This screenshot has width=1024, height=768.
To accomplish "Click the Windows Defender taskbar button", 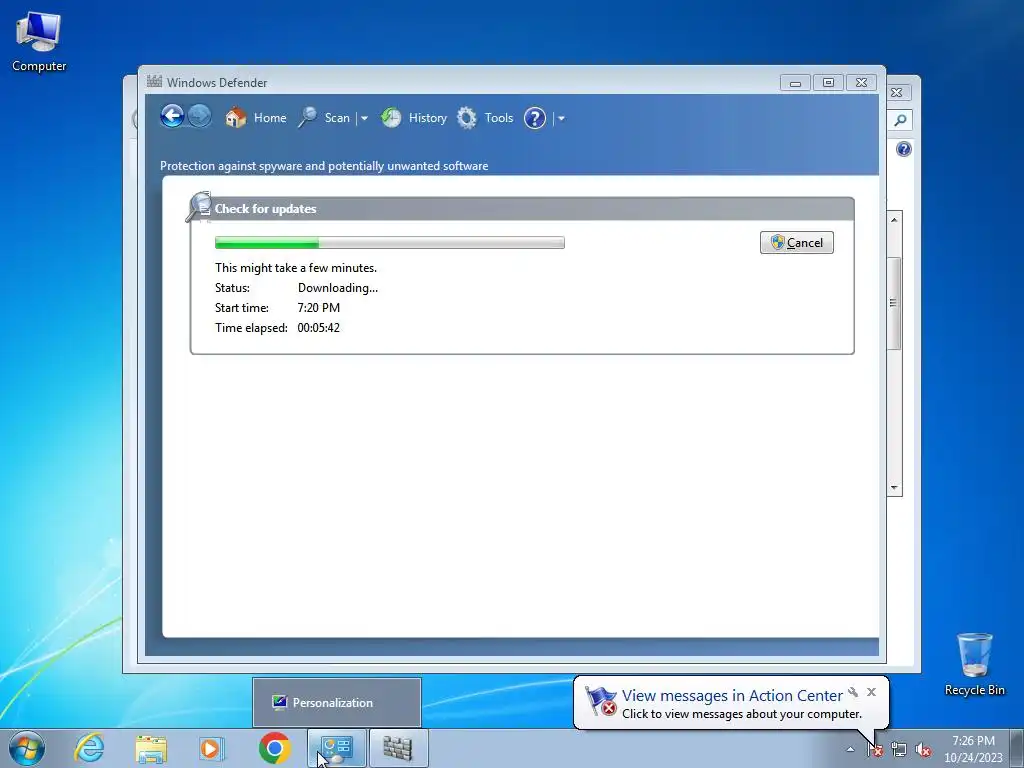I will click(398, 748).
